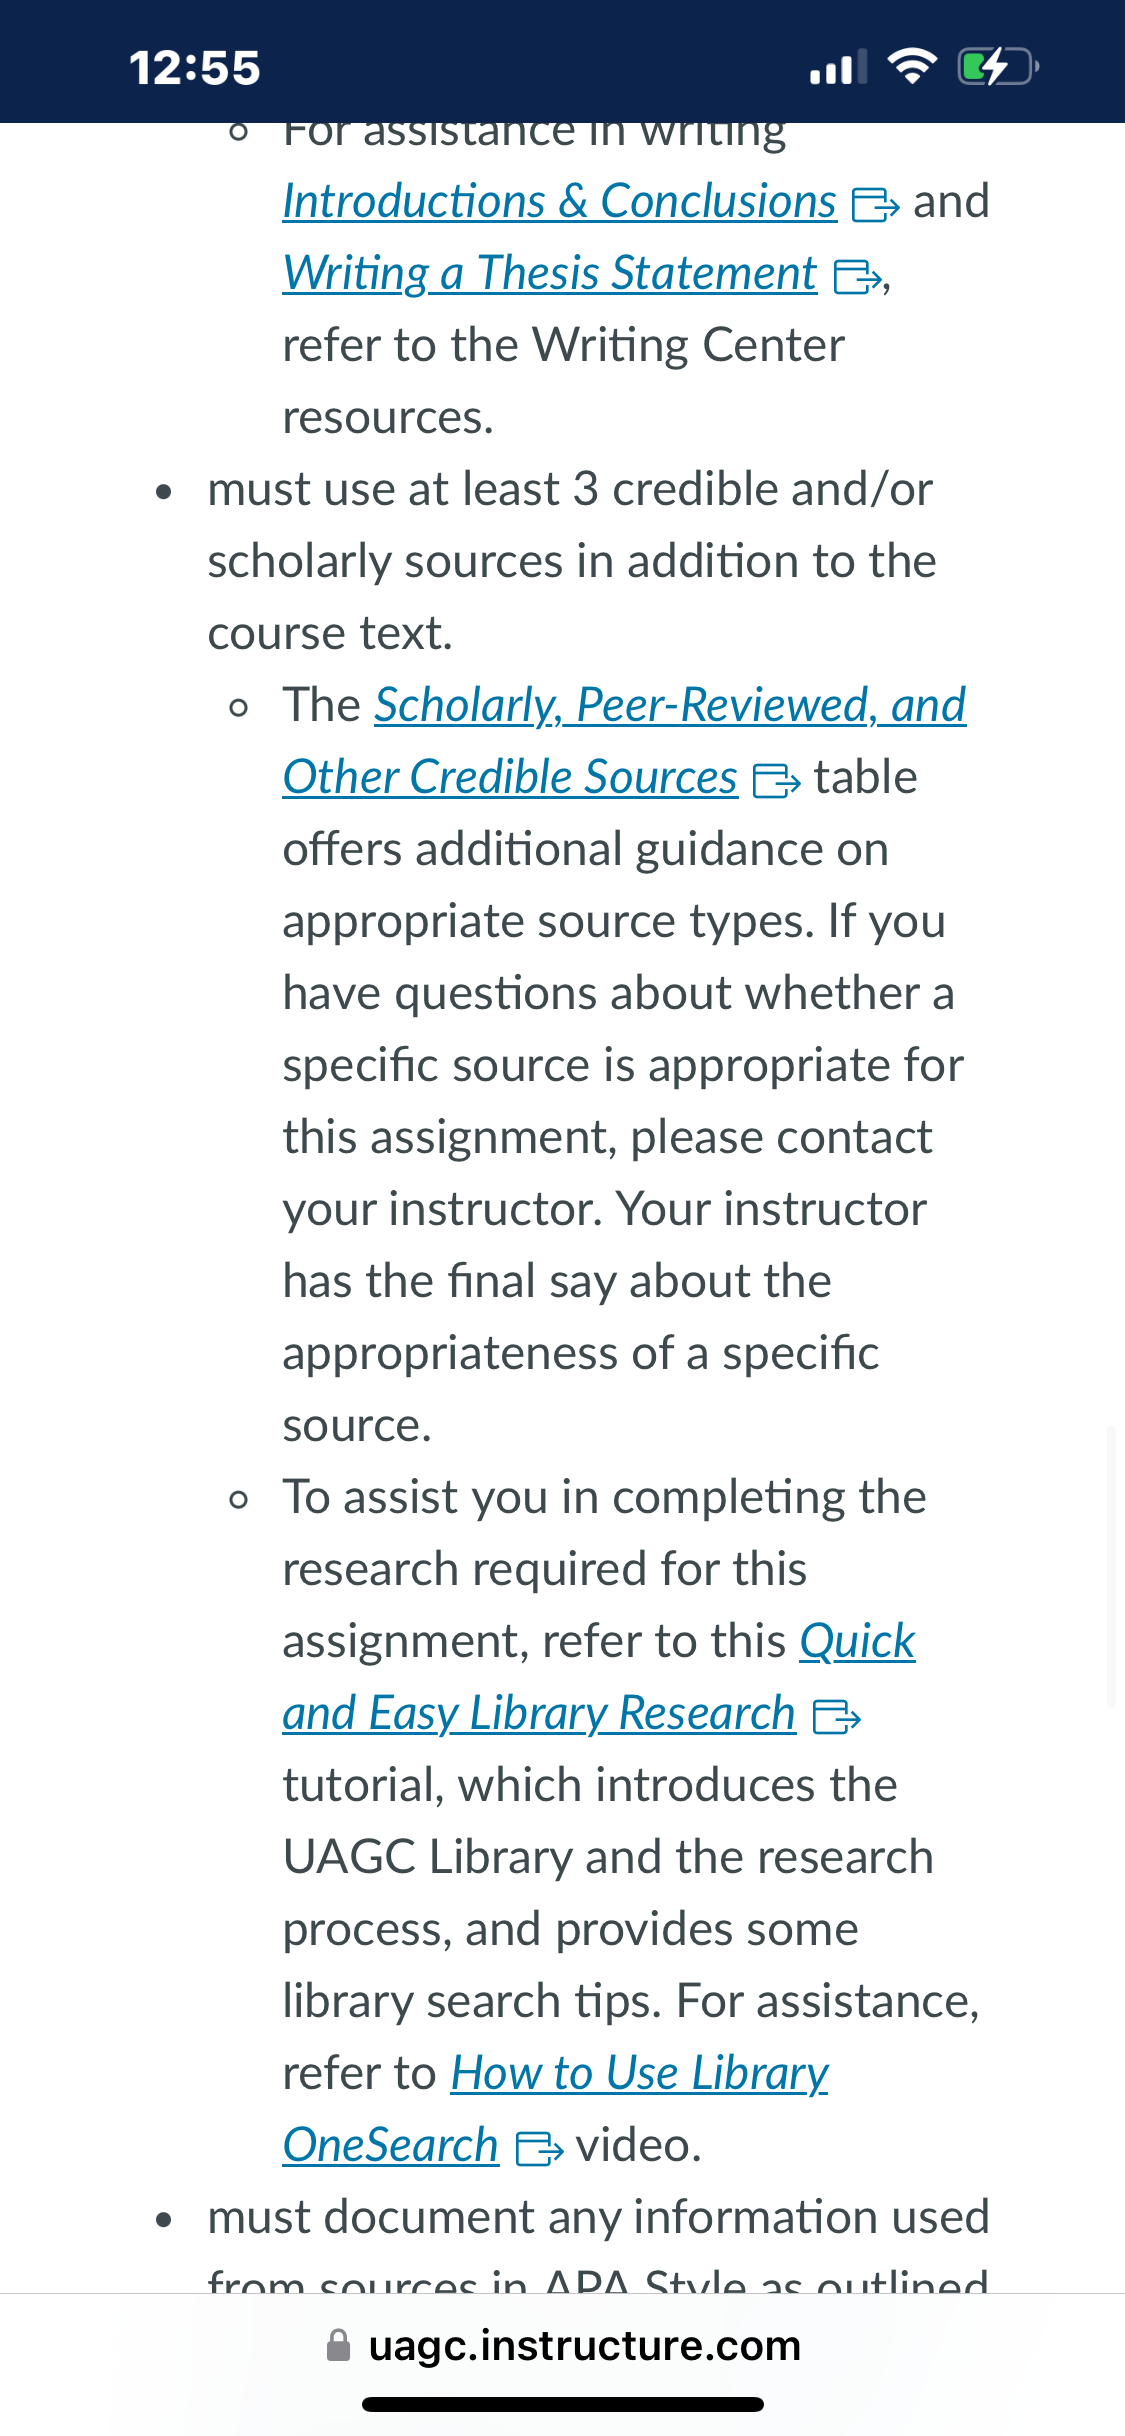Image resolution: width=1125 pixels, height=2436 pixels.
Task: Tap the home indicator bar
Action: (563, 2404)
